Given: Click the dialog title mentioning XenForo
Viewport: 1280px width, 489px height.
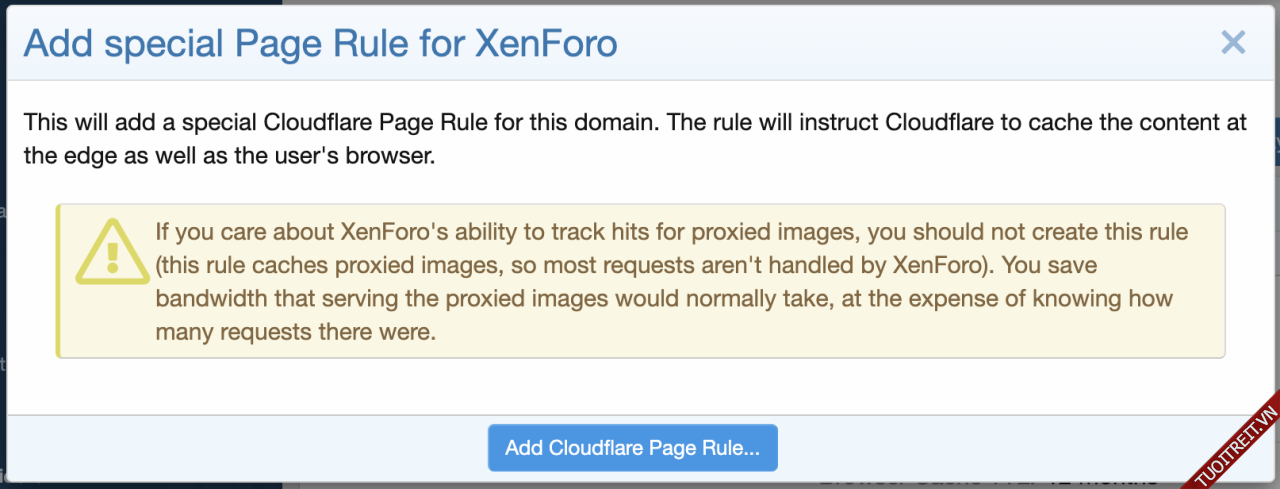Looking at the screenshot, I should click(x=320, y=43).
